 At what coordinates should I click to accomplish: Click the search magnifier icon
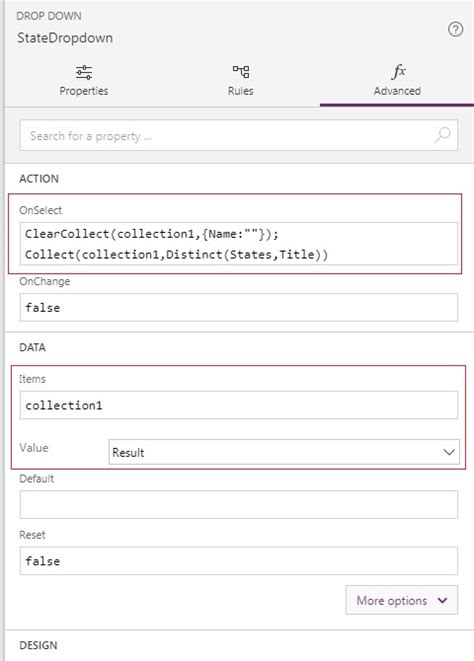(443, 135)
